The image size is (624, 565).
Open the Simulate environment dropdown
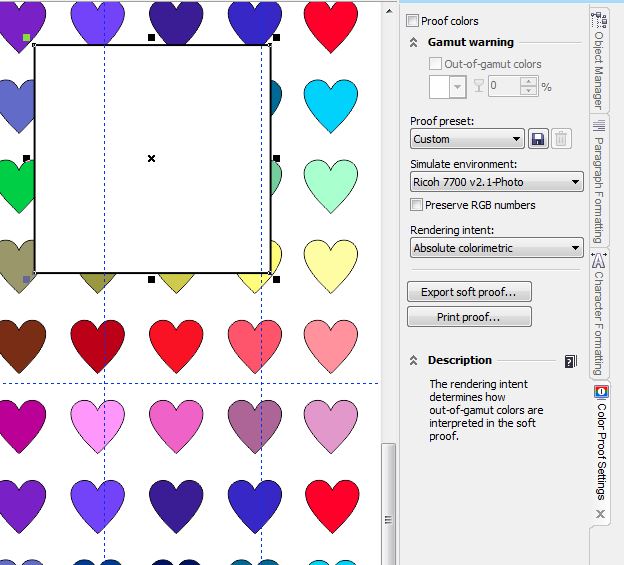(x=497, y=182)
